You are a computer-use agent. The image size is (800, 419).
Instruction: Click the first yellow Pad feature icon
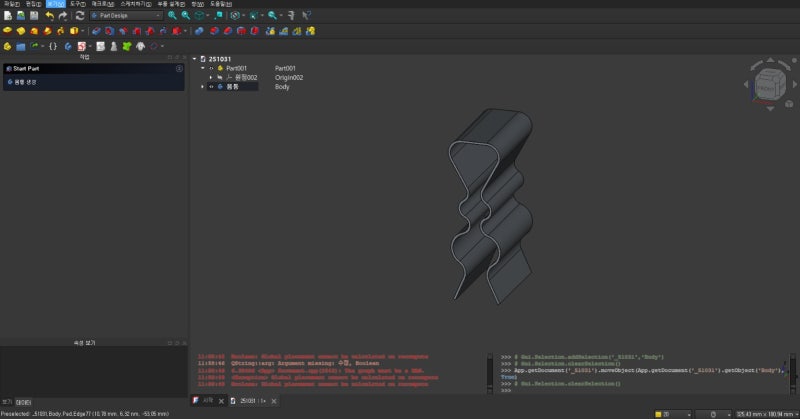(7, 31)
